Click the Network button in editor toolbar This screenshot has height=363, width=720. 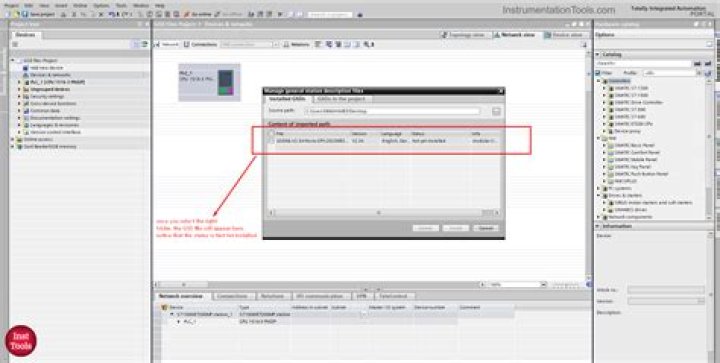coord(167,45)
